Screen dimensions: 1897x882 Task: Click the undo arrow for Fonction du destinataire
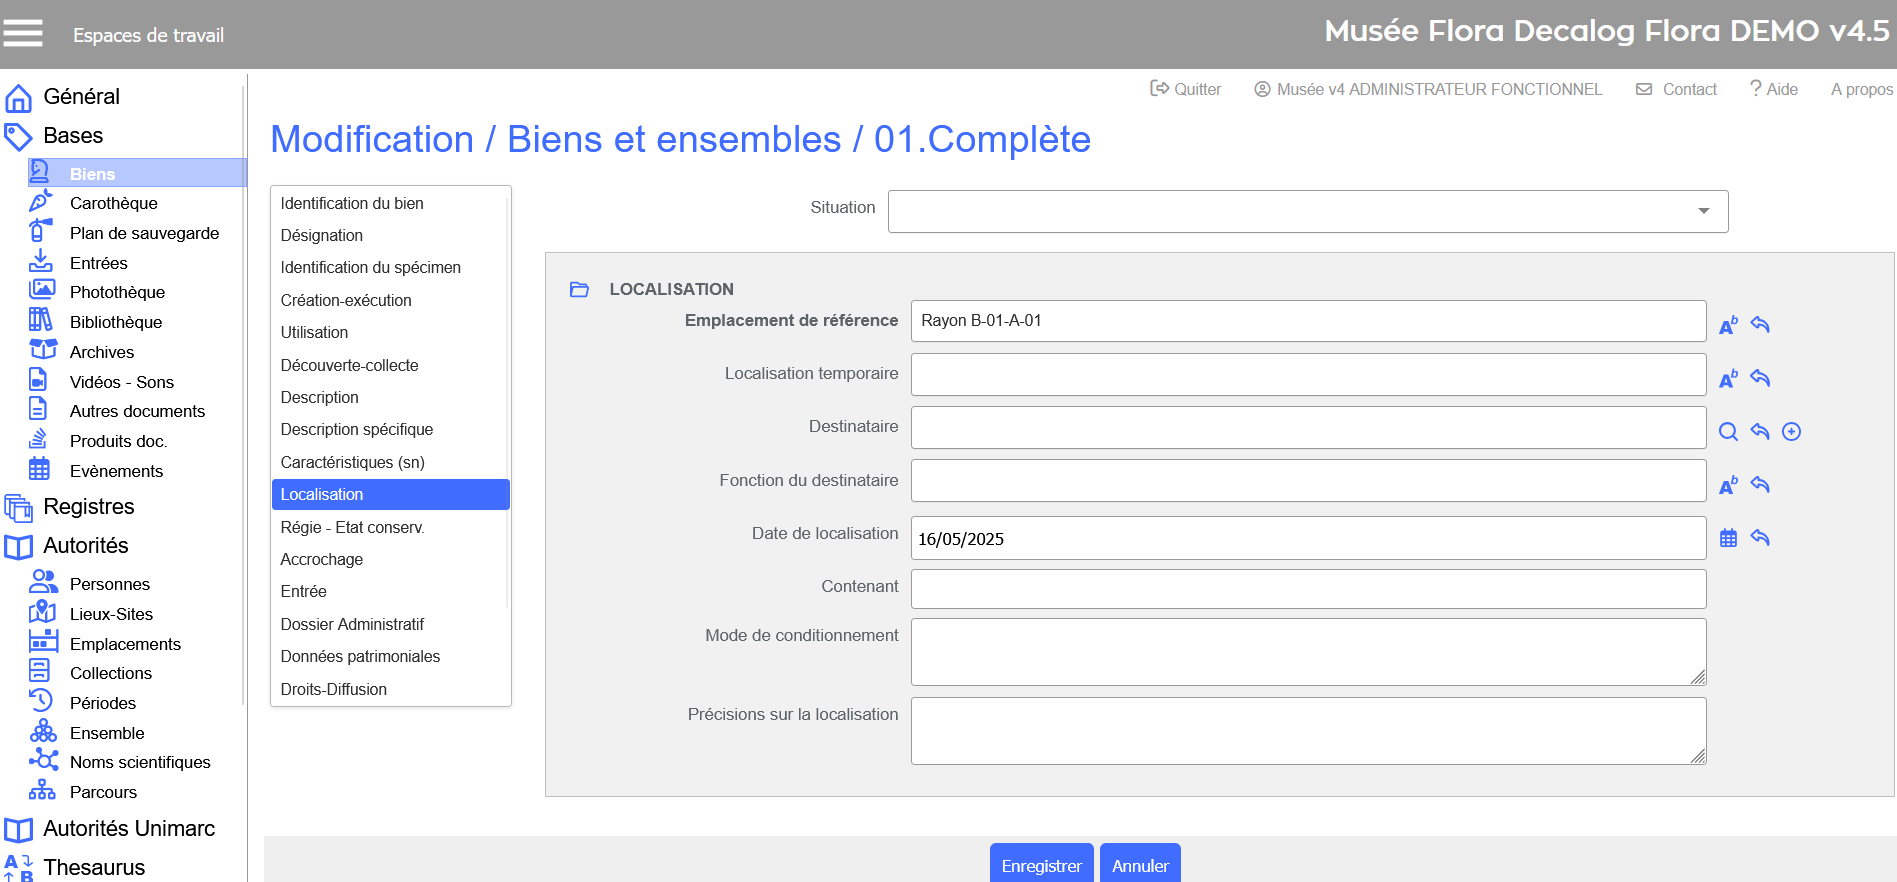pos(1760,485)
